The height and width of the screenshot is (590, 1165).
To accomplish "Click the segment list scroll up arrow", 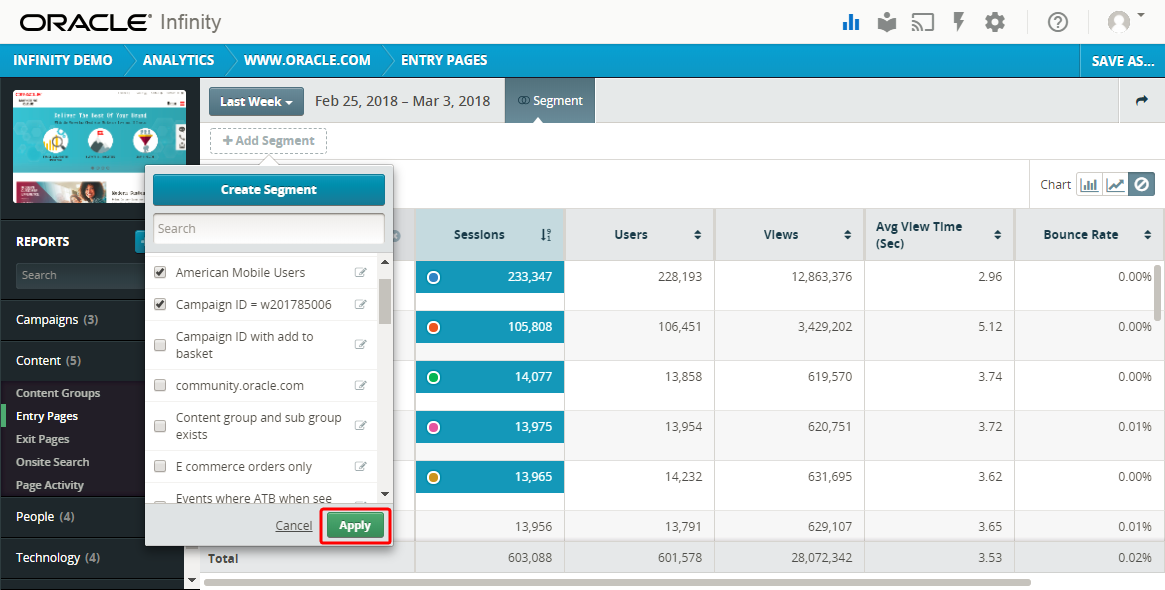I will [385, 262].
